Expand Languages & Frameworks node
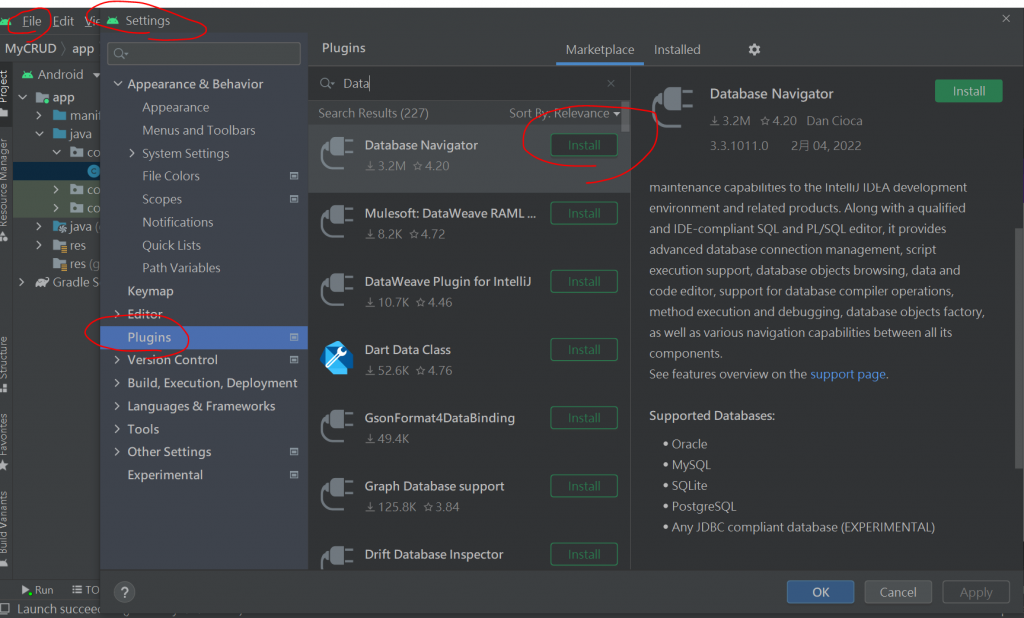The height and width of the screenshot is (618, 1024). coord(118,406)
